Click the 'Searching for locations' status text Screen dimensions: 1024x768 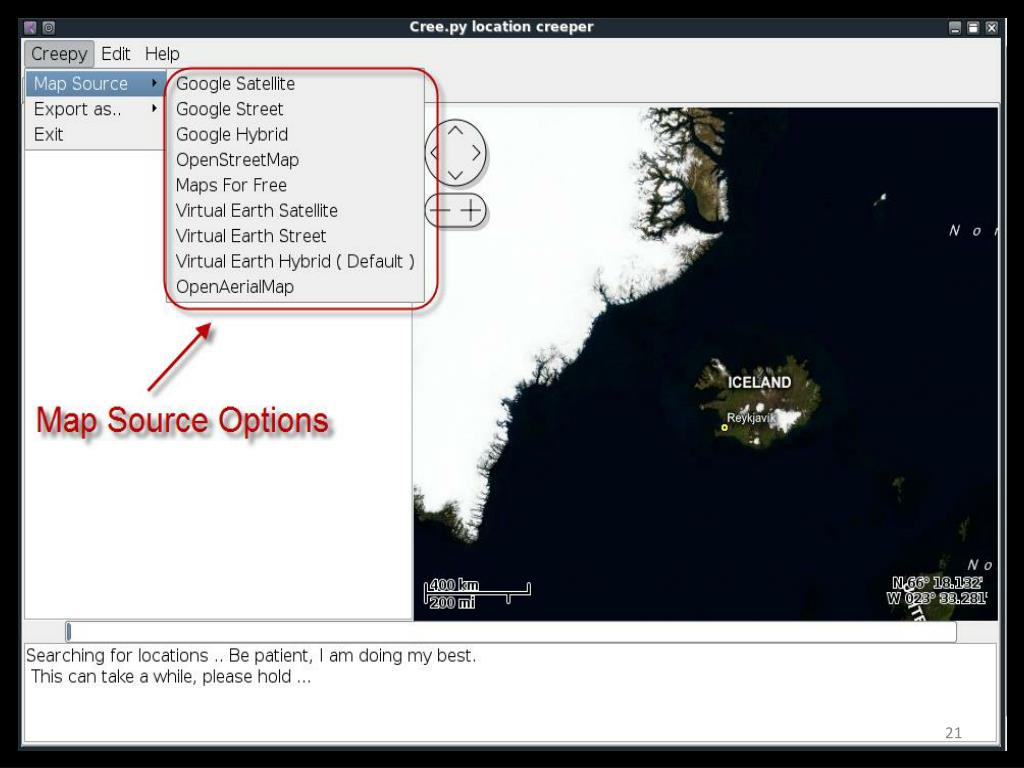click(x=251, y=655)
